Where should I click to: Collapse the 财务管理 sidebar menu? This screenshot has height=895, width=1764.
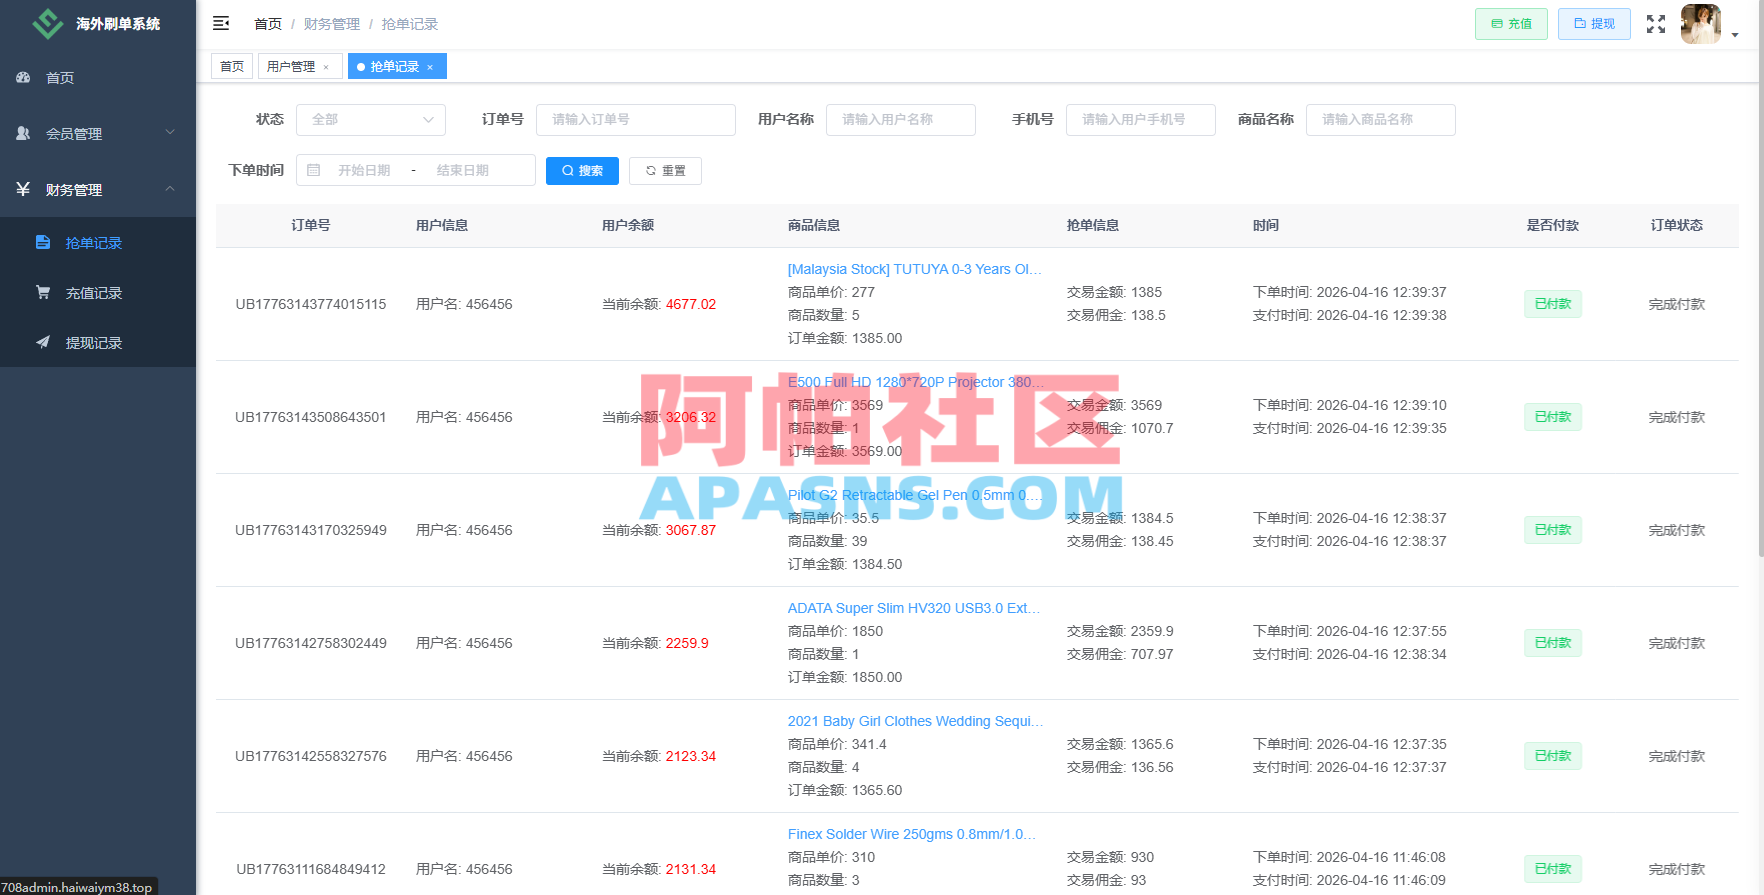click(98, 189)
